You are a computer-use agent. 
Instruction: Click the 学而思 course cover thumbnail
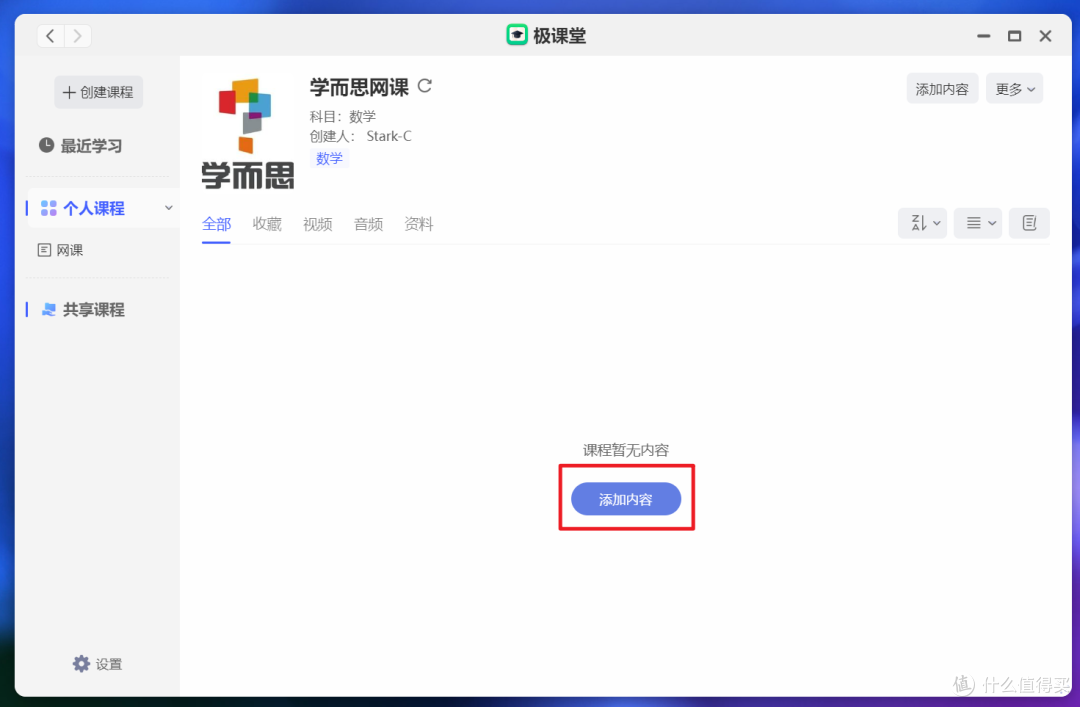tap(248, 133)
